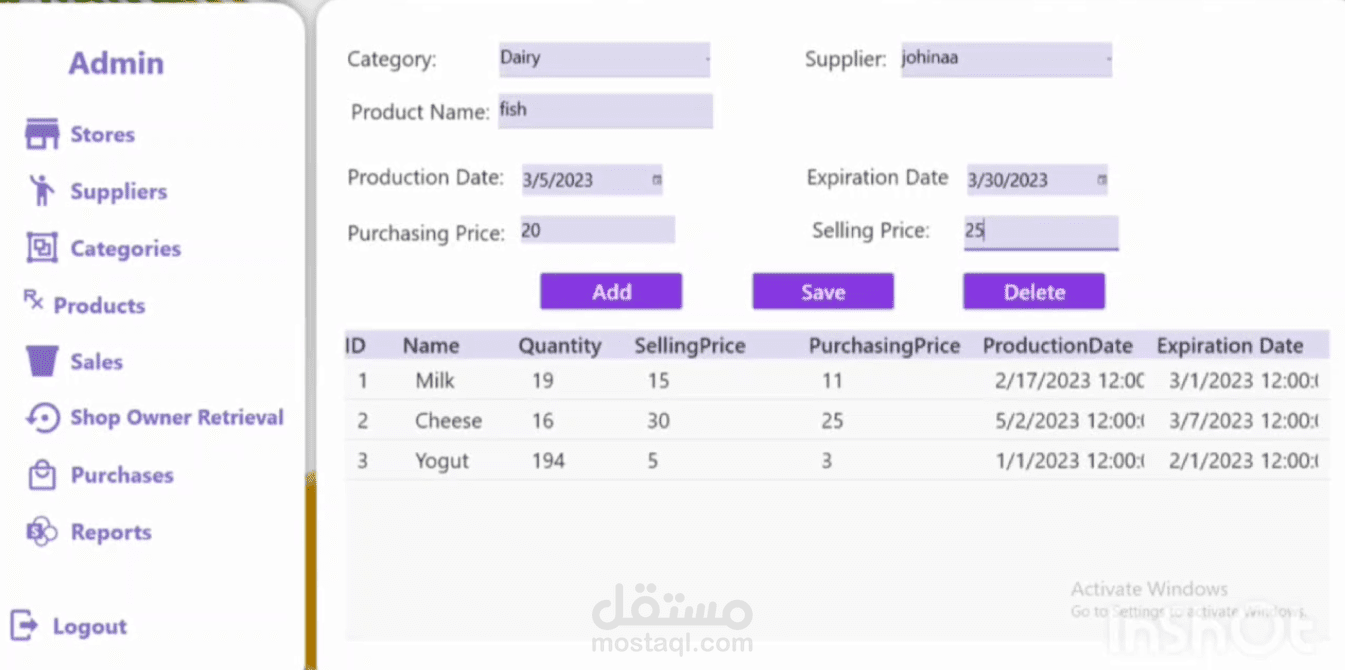Image resolution: width=1345 pixels, height=670 pixels.
Task: Open the Production Date calendar picker
Action: point(655,180)
